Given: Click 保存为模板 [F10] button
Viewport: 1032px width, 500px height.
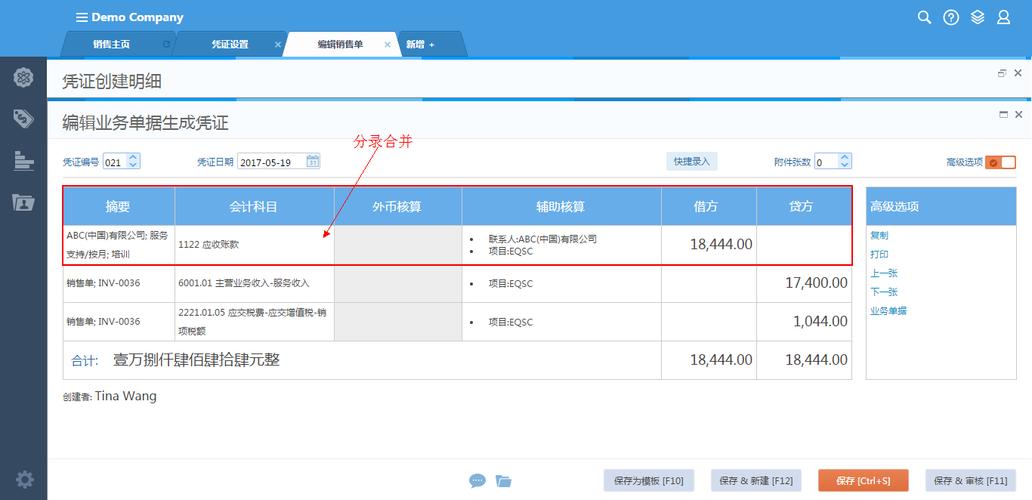Looking at the screenshot, I should coord(649,481).
